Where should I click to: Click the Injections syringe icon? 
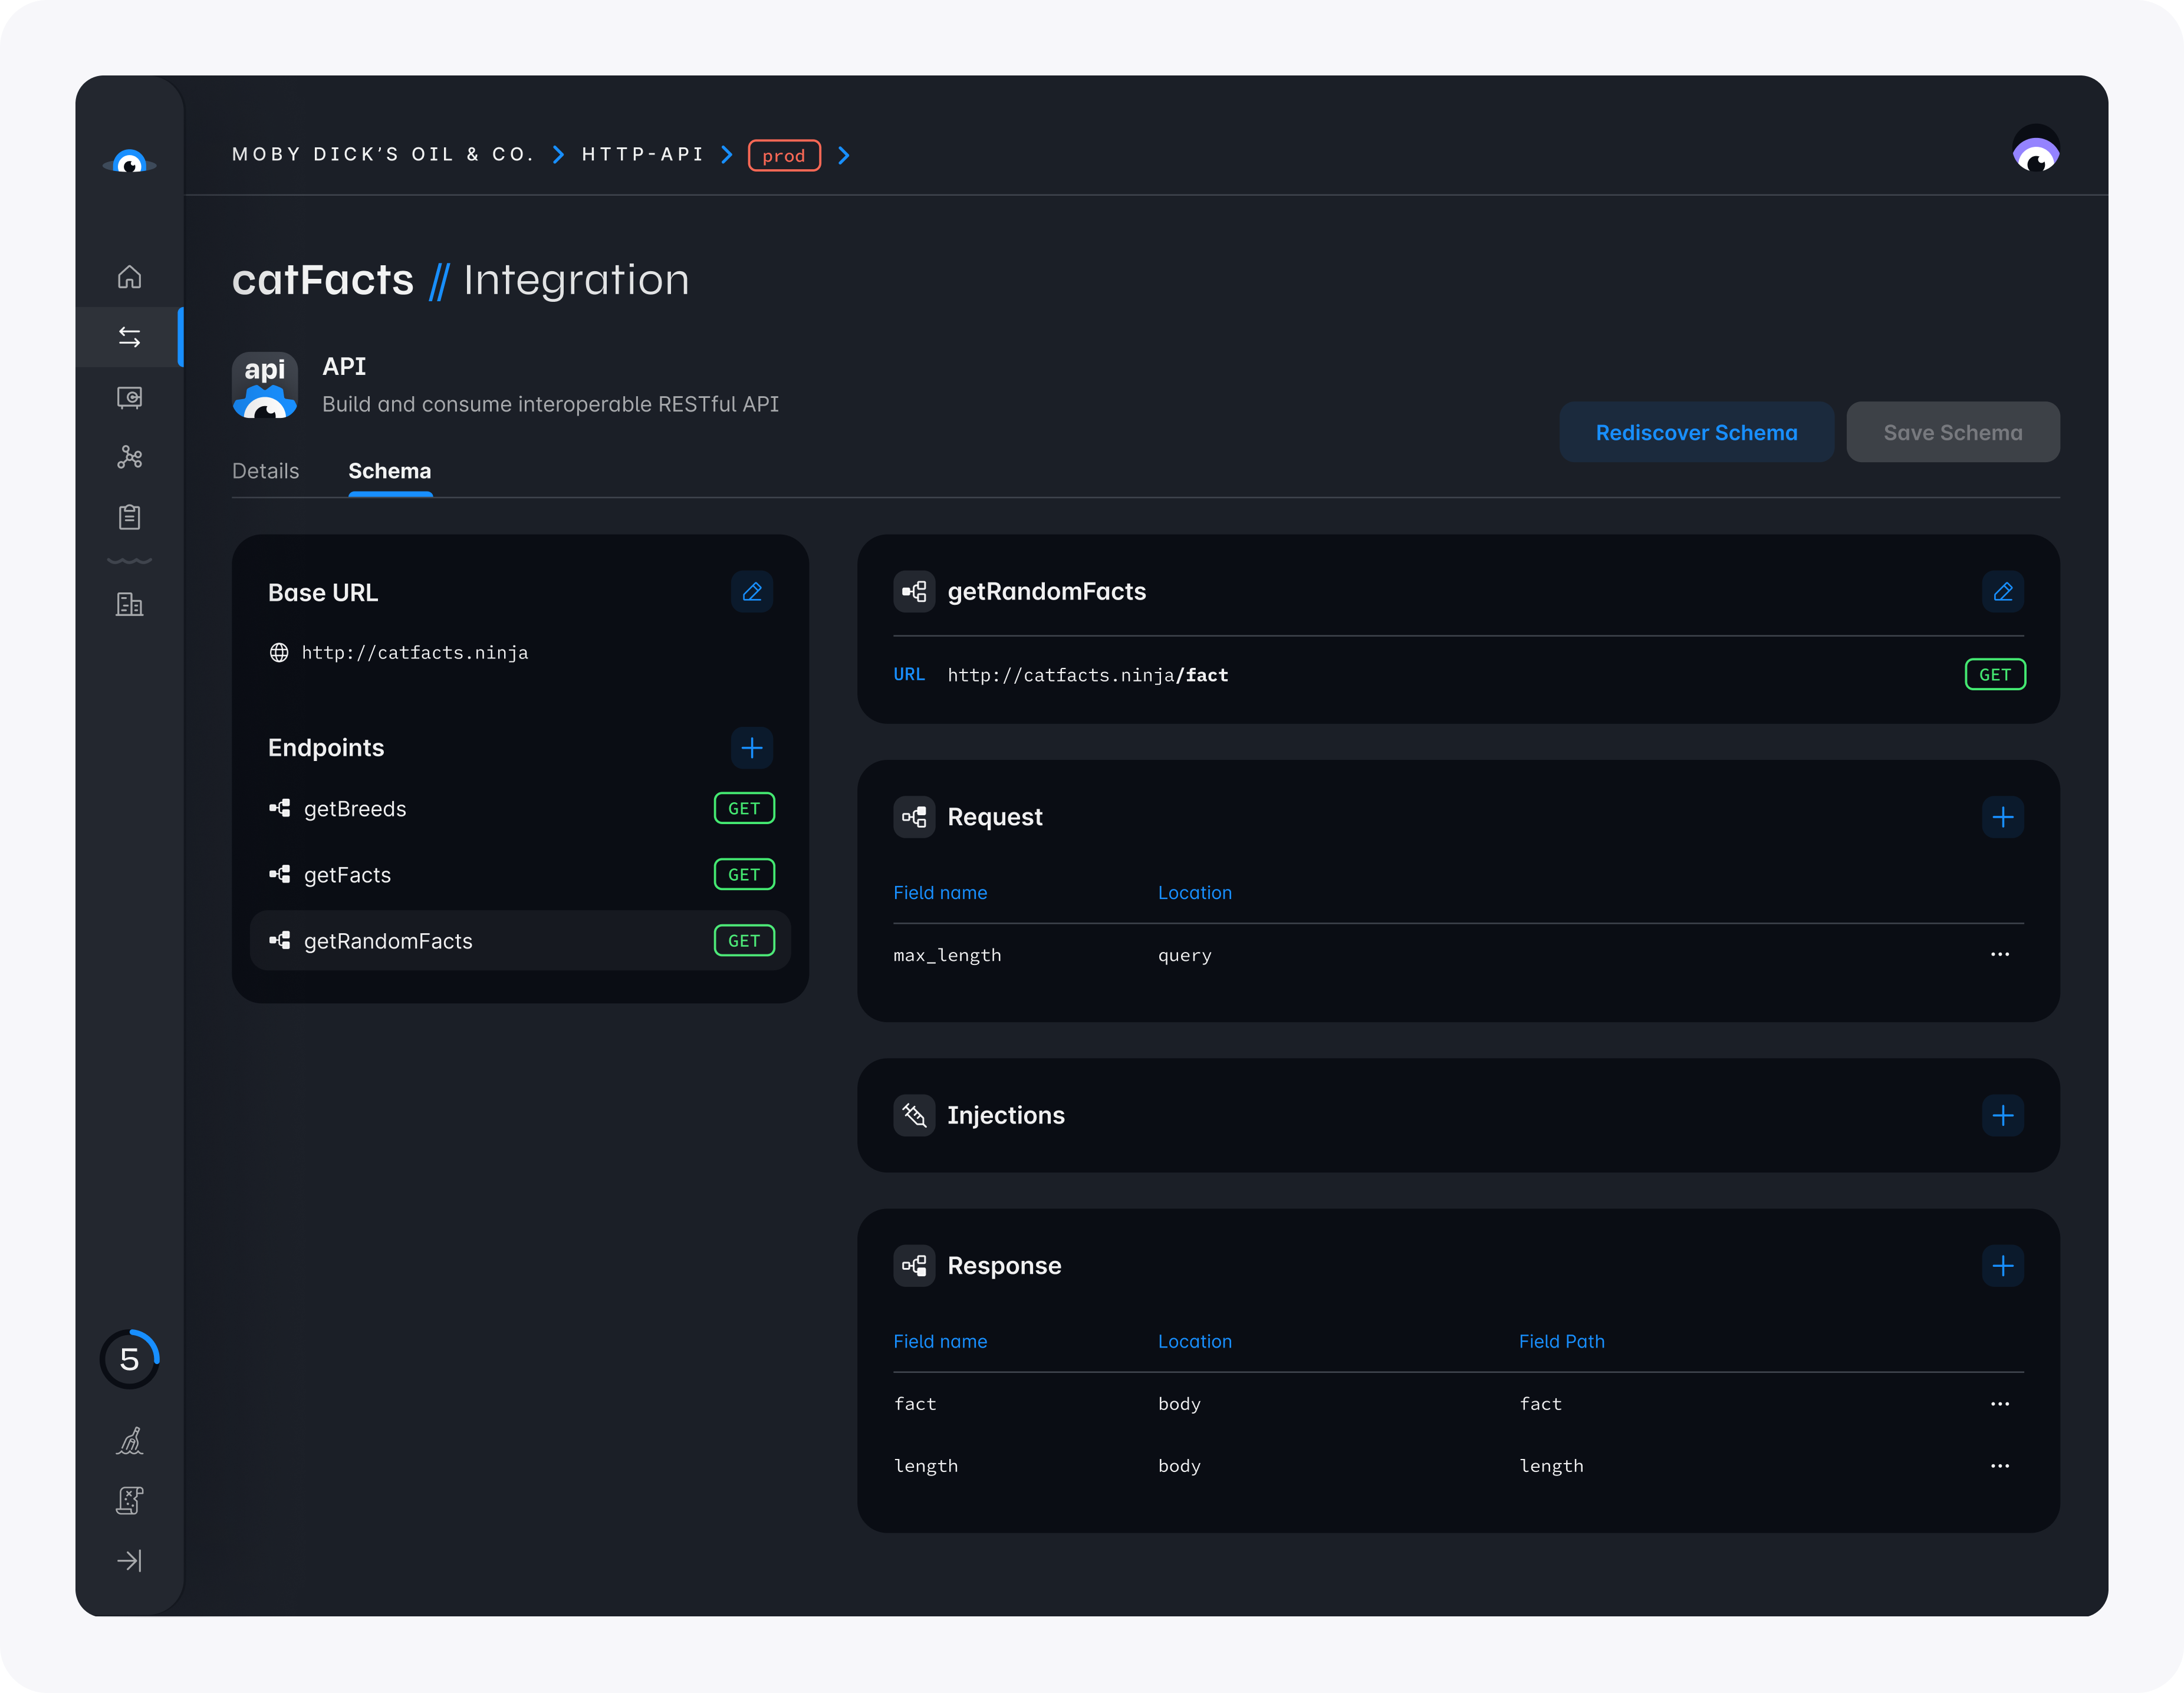[914, 1115]
